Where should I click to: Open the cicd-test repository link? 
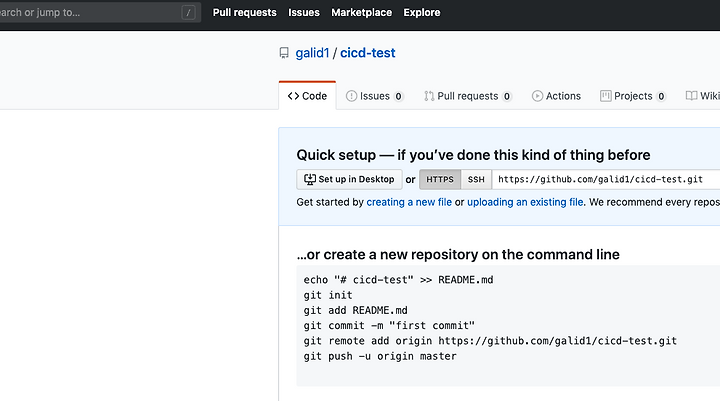[x=367, y=53]
